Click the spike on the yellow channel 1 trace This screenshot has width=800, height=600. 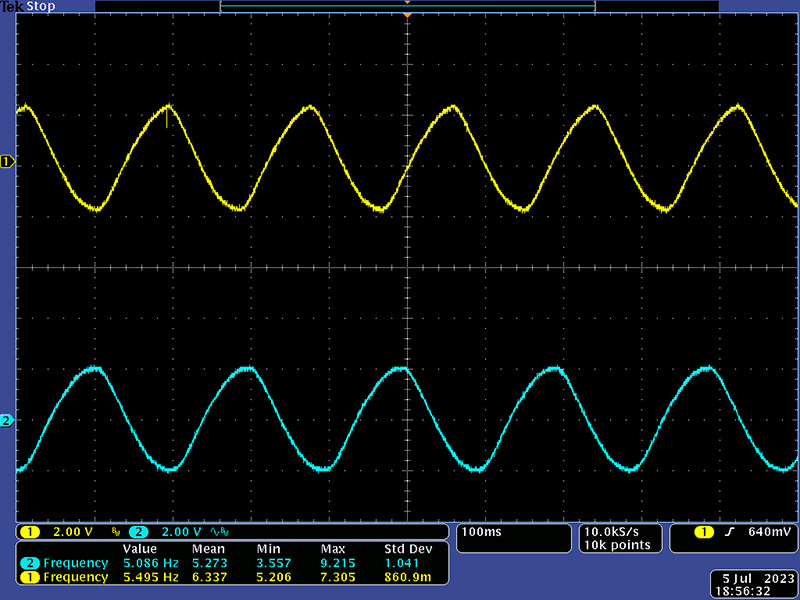pos(166,116)
